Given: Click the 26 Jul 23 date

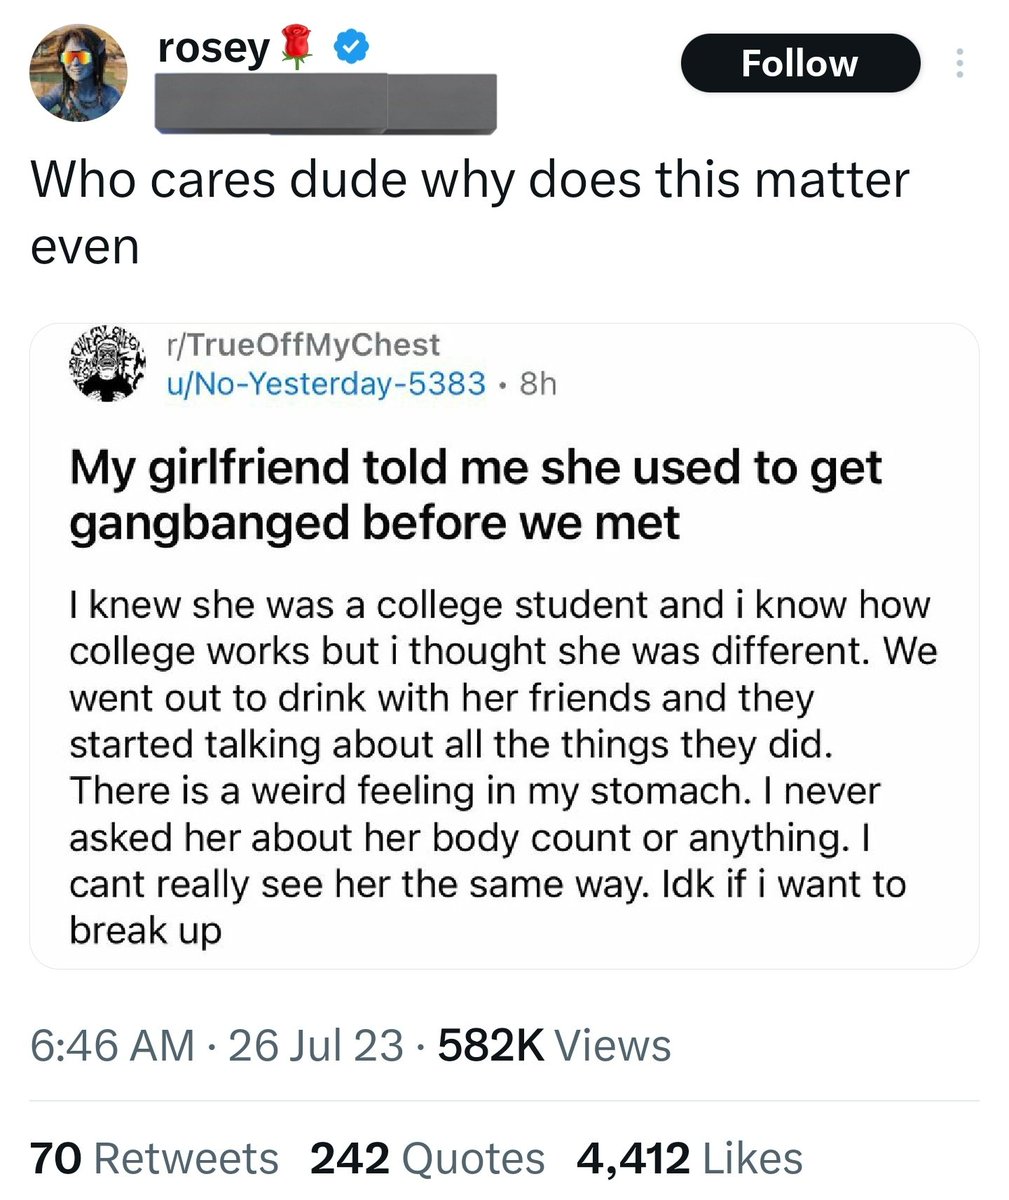Looking at the screenshot, I should click(316, 1046).
